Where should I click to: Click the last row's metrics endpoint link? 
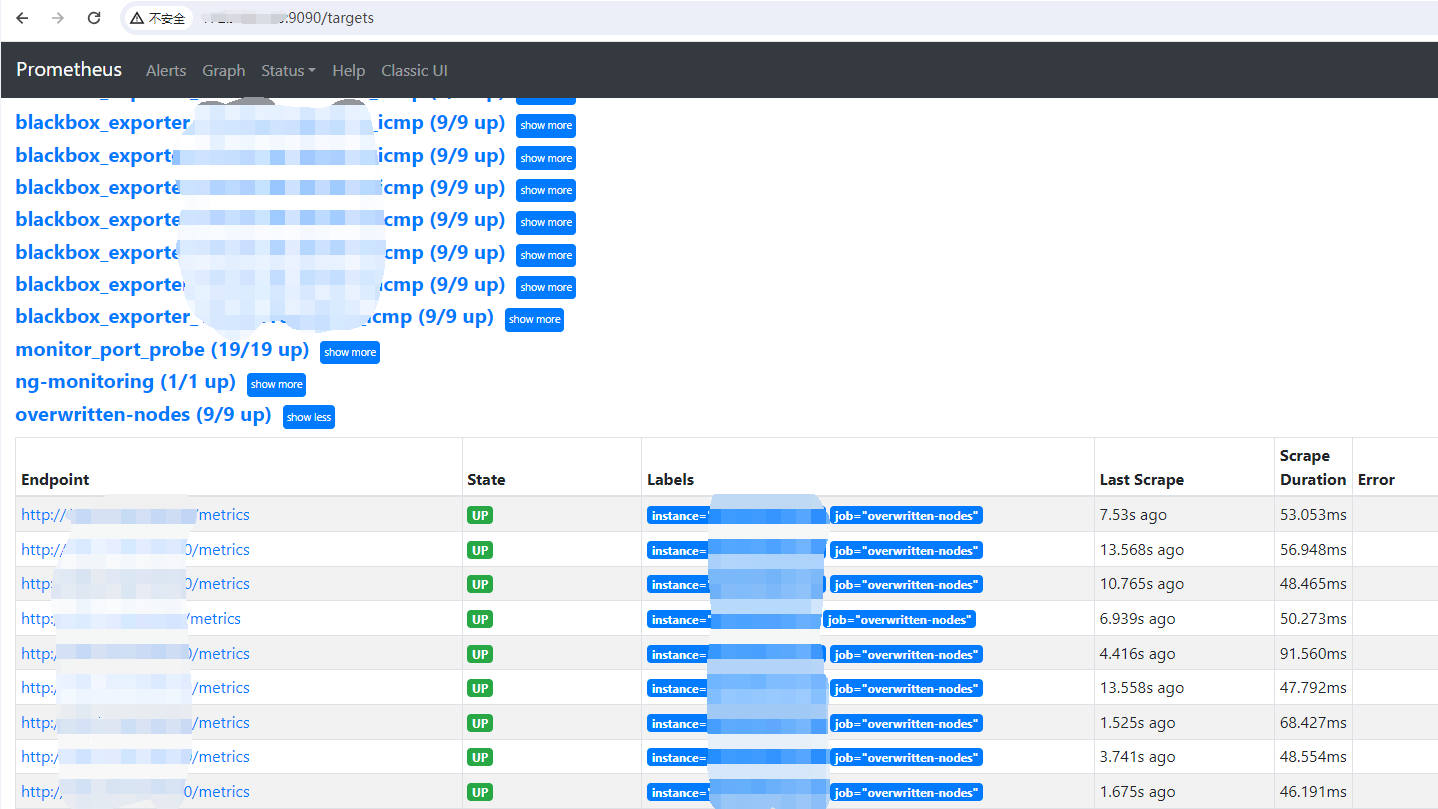coord(224,792)
